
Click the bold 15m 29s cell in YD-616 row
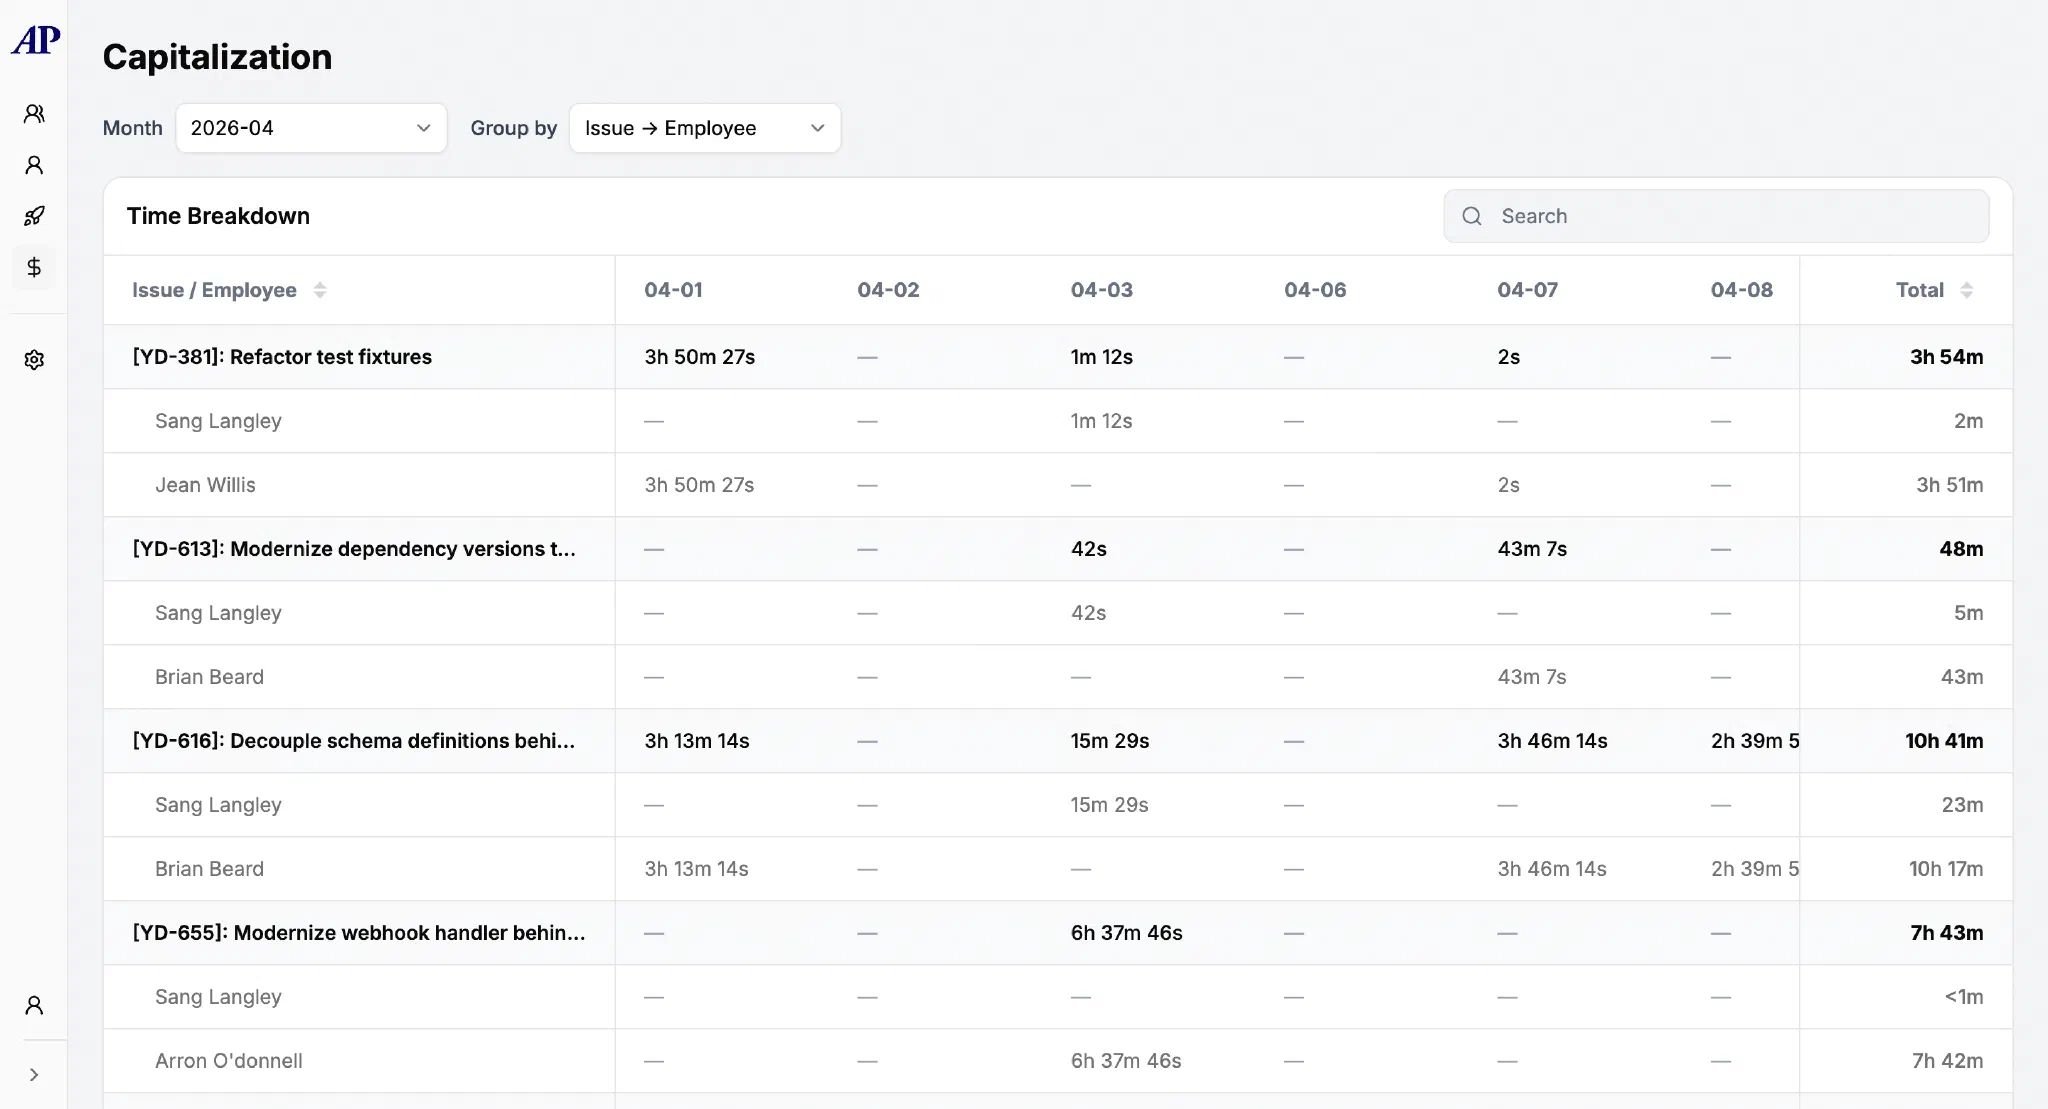[x=1110, y=741]
